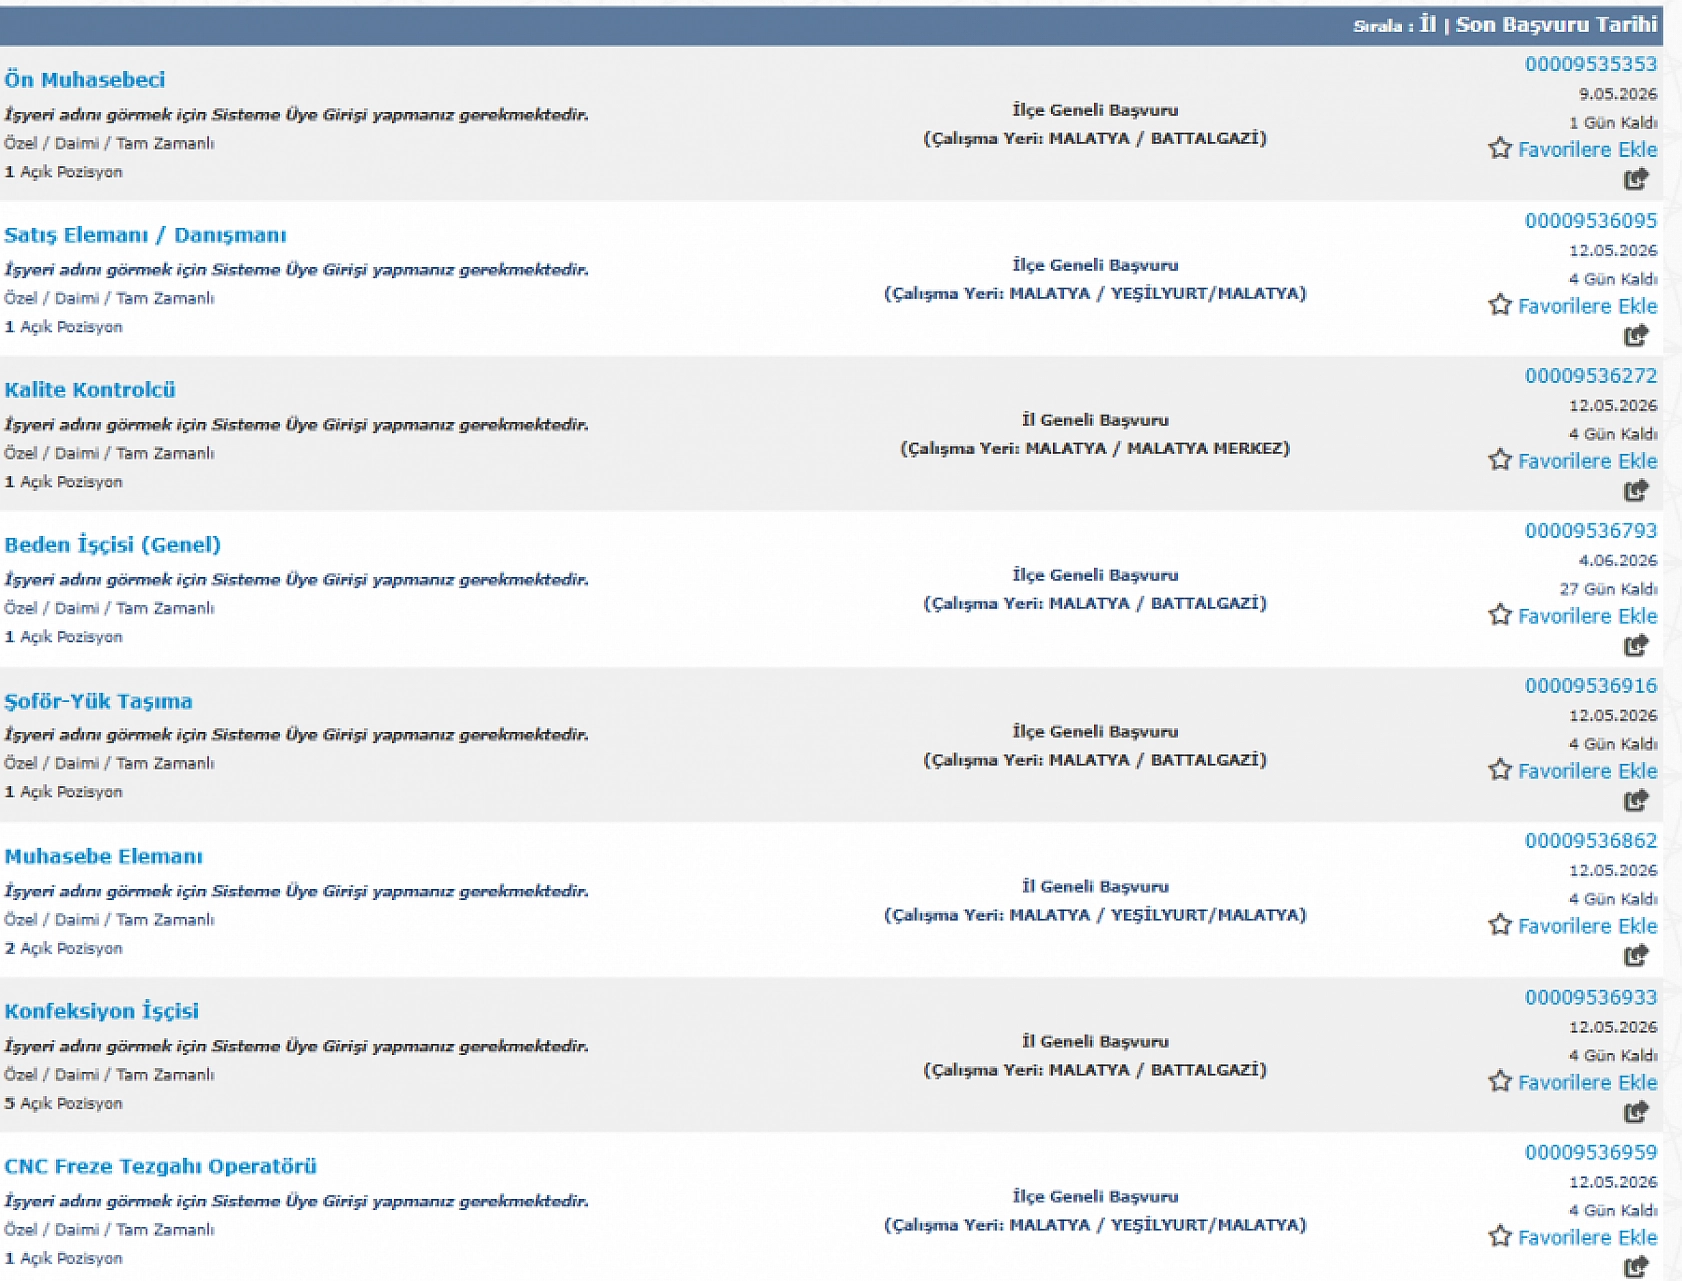This screenshot has height=1281, width=1682.
Task: Open the CNC Freze Tezgahı Operatörü posting
Action: point(160,1166)
